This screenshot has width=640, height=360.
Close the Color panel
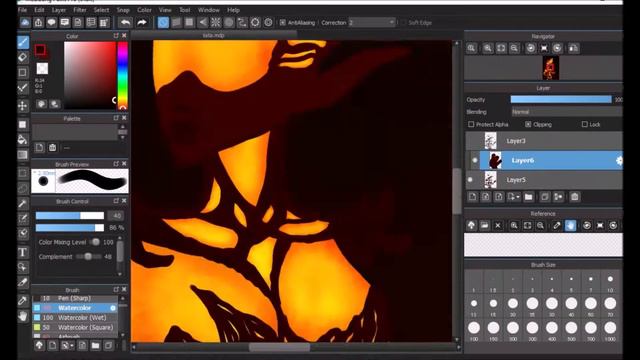124,36
